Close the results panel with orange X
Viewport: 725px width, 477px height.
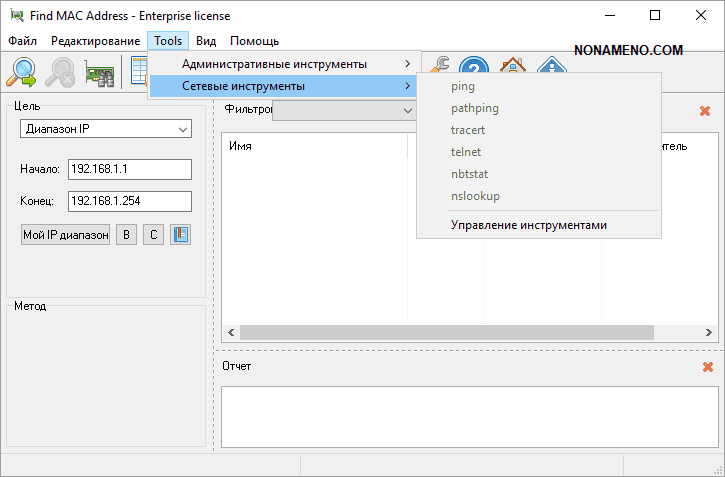pyautogui.click(x=705, y=111)
